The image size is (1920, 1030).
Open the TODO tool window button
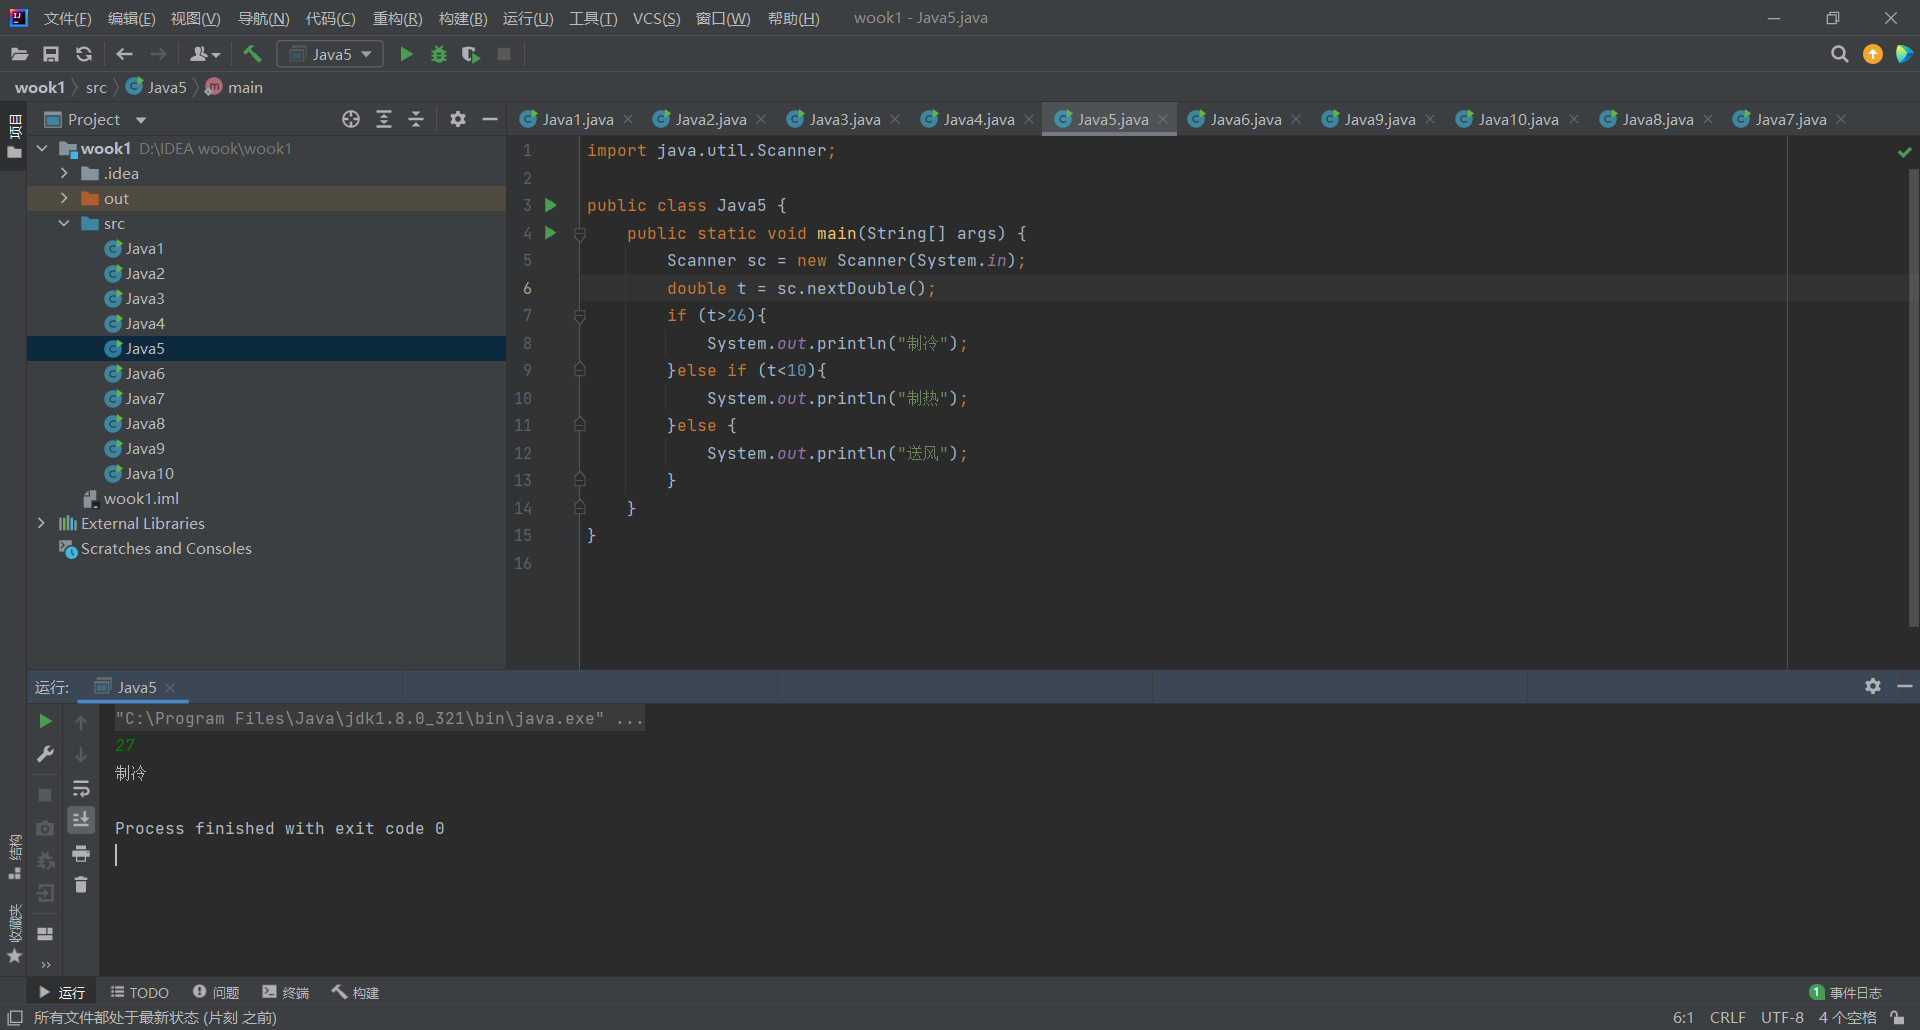(140, 992)
